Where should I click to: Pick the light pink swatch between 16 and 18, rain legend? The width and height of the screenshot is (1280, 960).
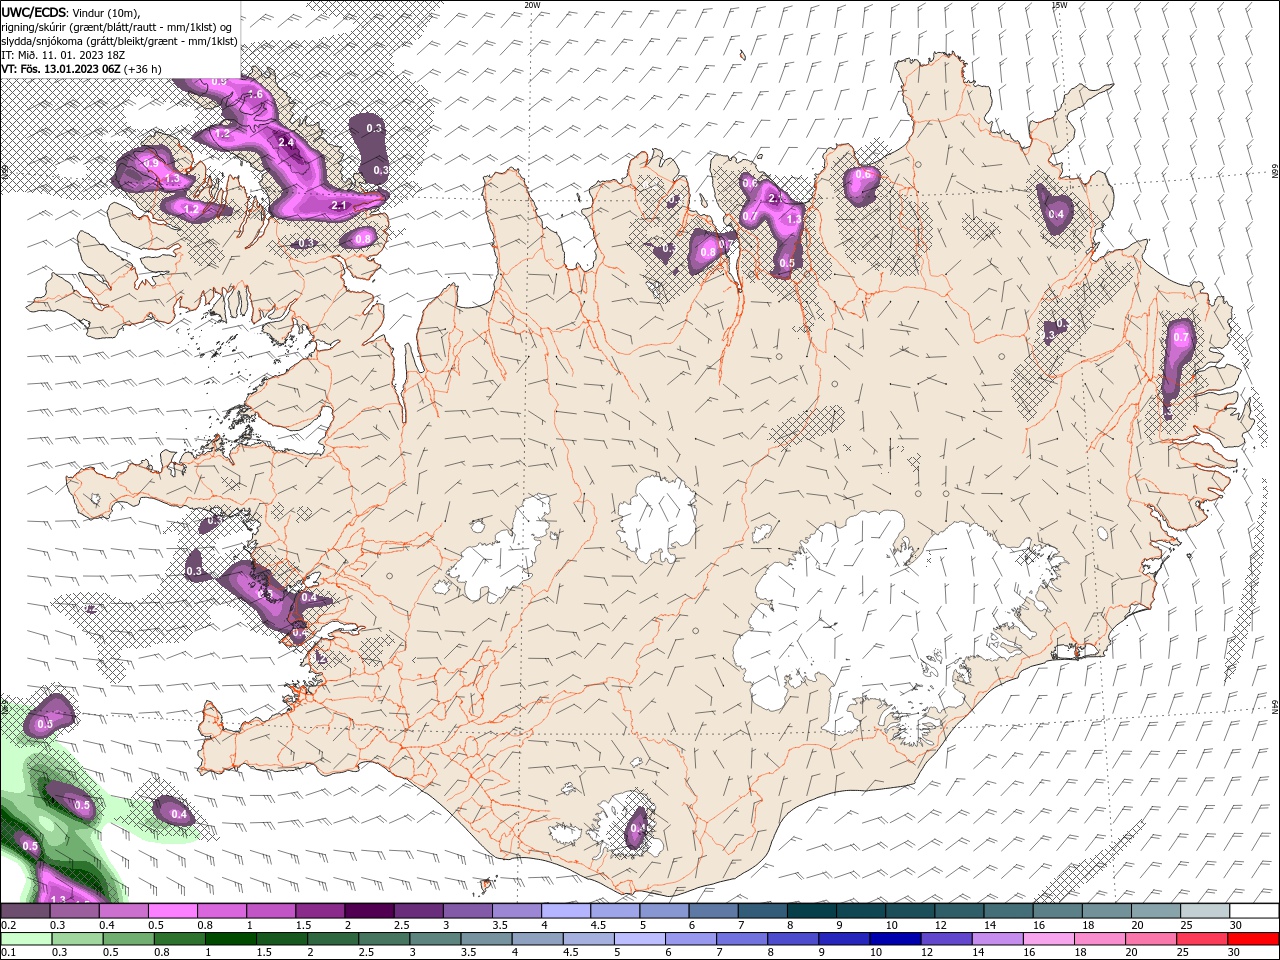point(1050,939)
